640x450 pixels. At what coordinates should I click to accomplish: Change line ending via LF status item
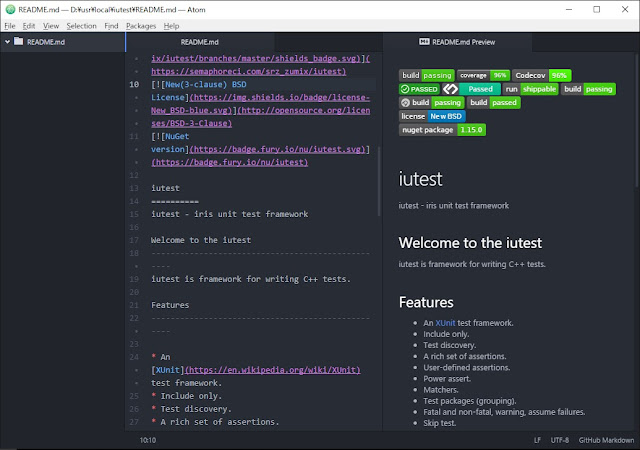point(537,440)
